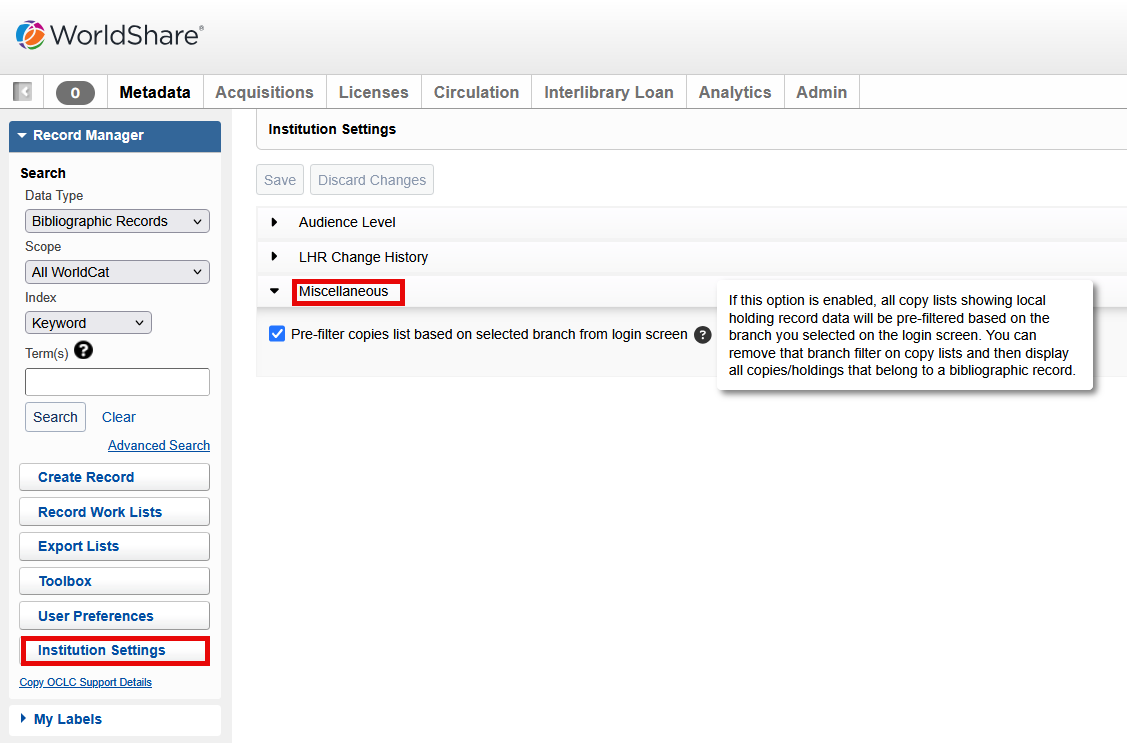Viewport: 1127px width, 743px height.
Task: Open the Scope dropdown showing All WorldCat
Action: tap(117, 272)
